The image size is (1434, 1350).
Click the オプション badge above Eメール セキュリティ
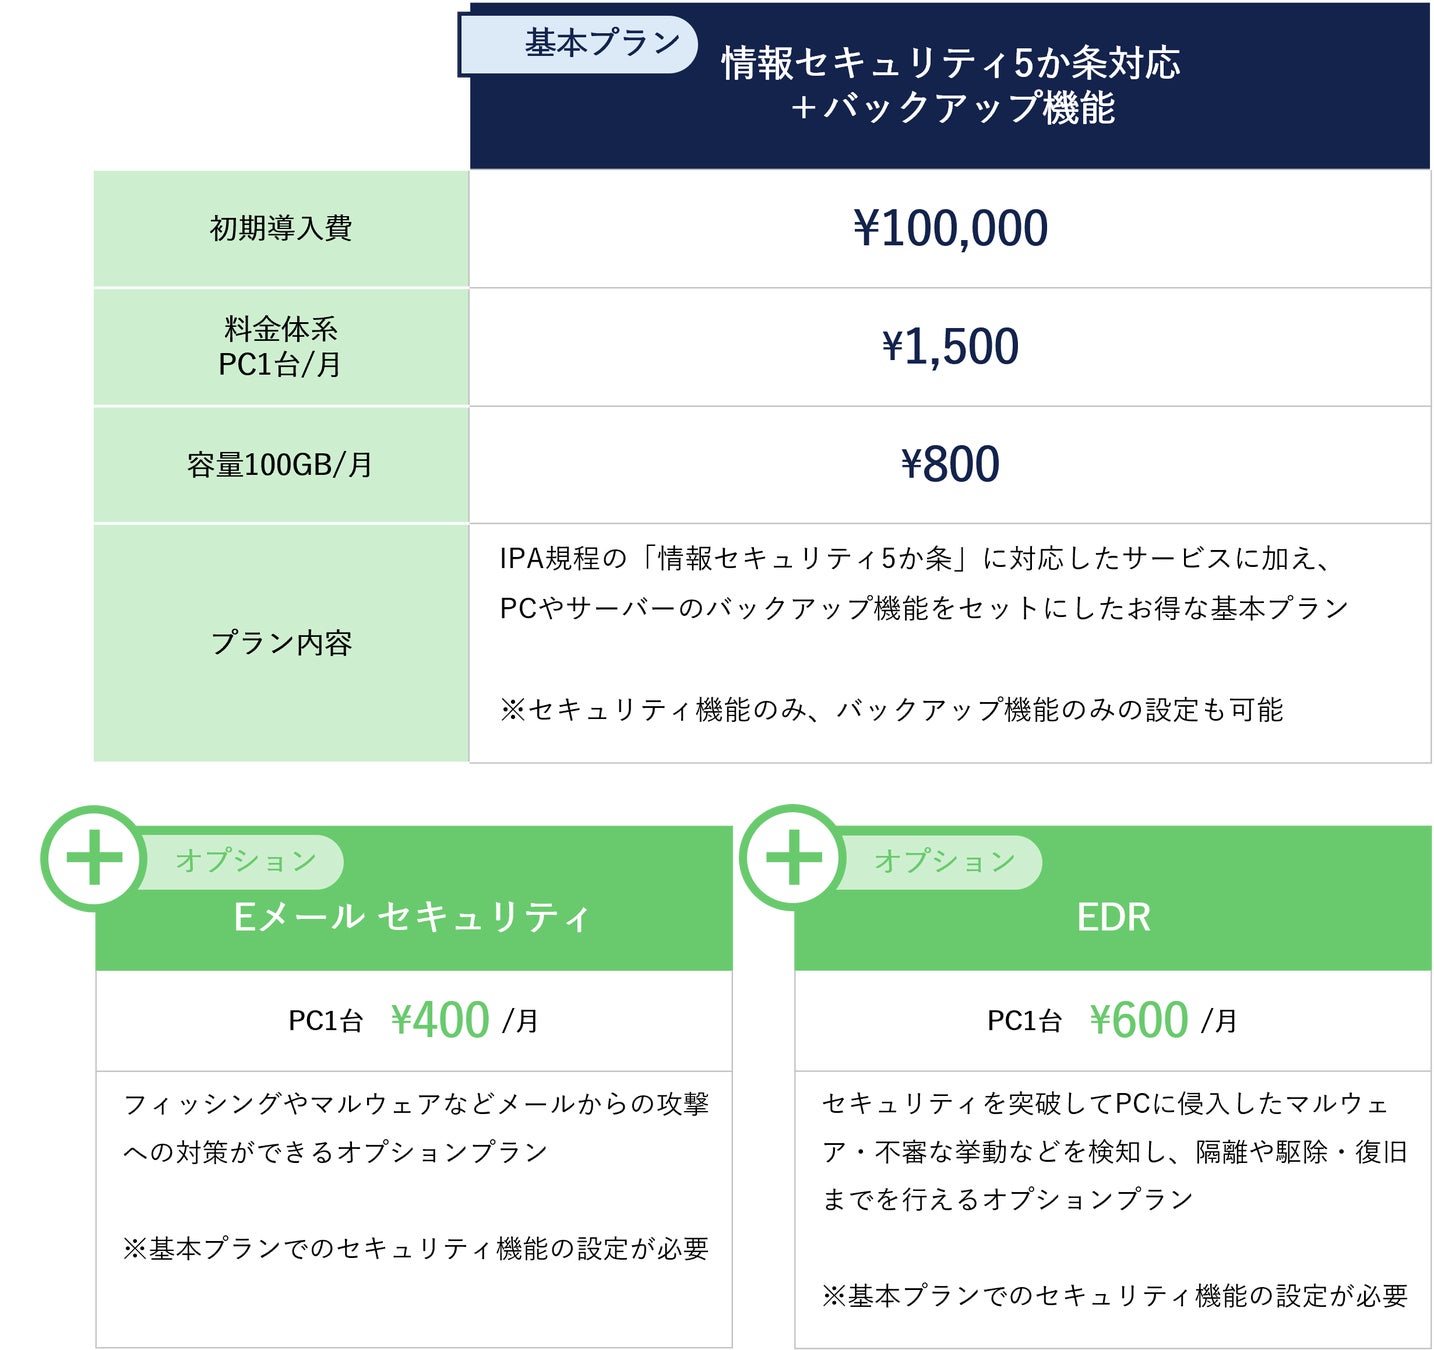(245, 861)
